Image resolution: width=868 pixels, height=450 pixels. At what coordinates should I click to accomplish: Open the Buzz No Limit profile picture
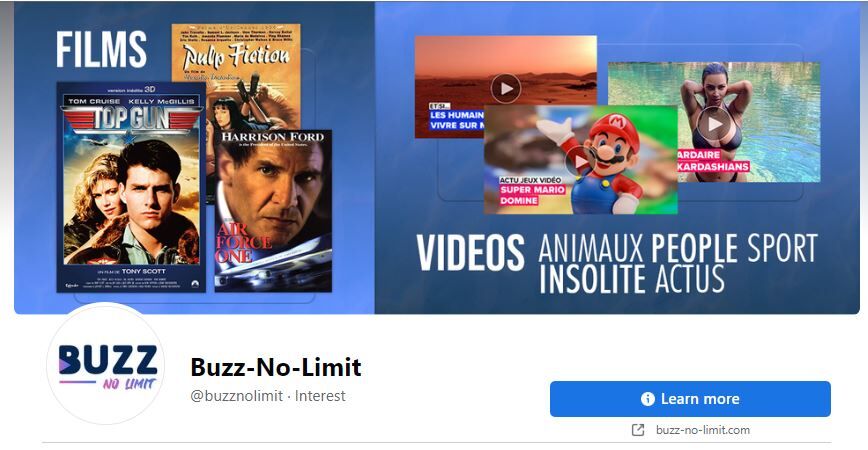[x=106, y=365]
